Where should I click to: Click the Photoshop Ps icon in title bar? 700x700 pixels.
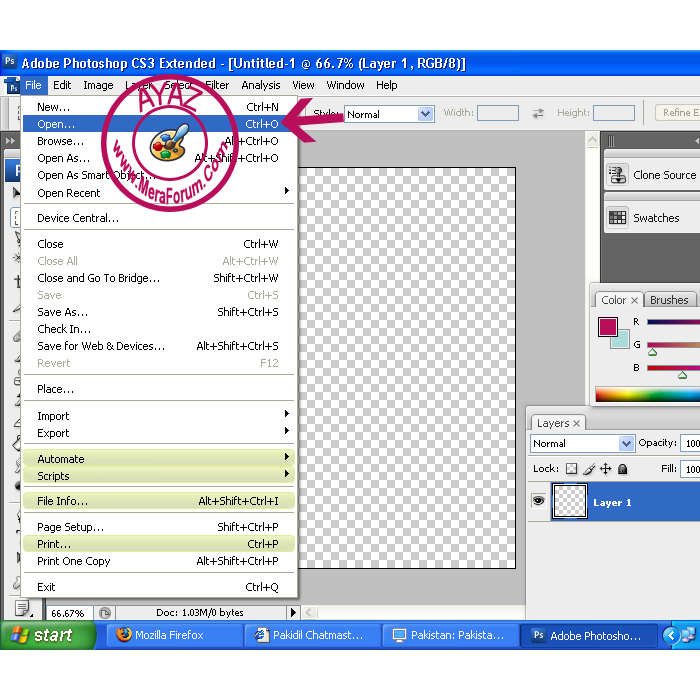10,62
